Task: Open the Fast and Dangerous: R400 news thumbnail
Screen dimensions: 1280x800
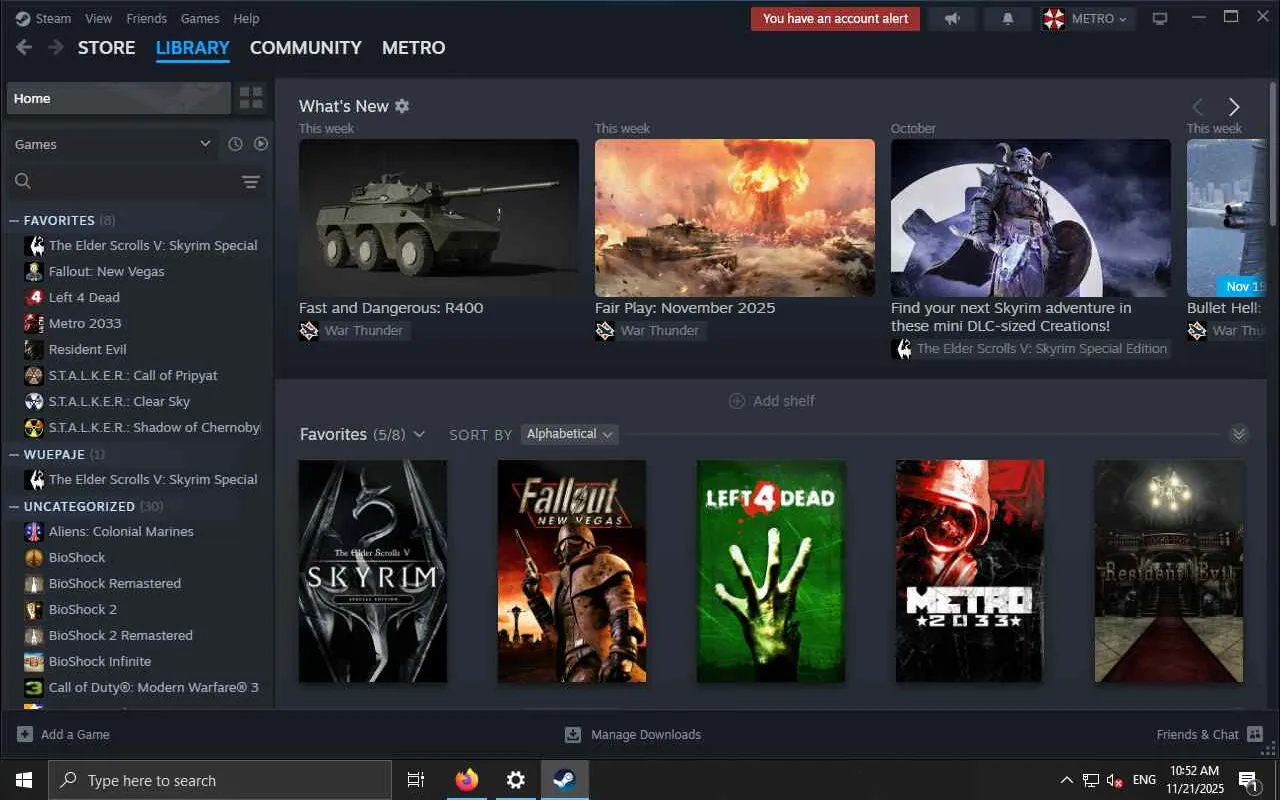Action: point(439,218)
